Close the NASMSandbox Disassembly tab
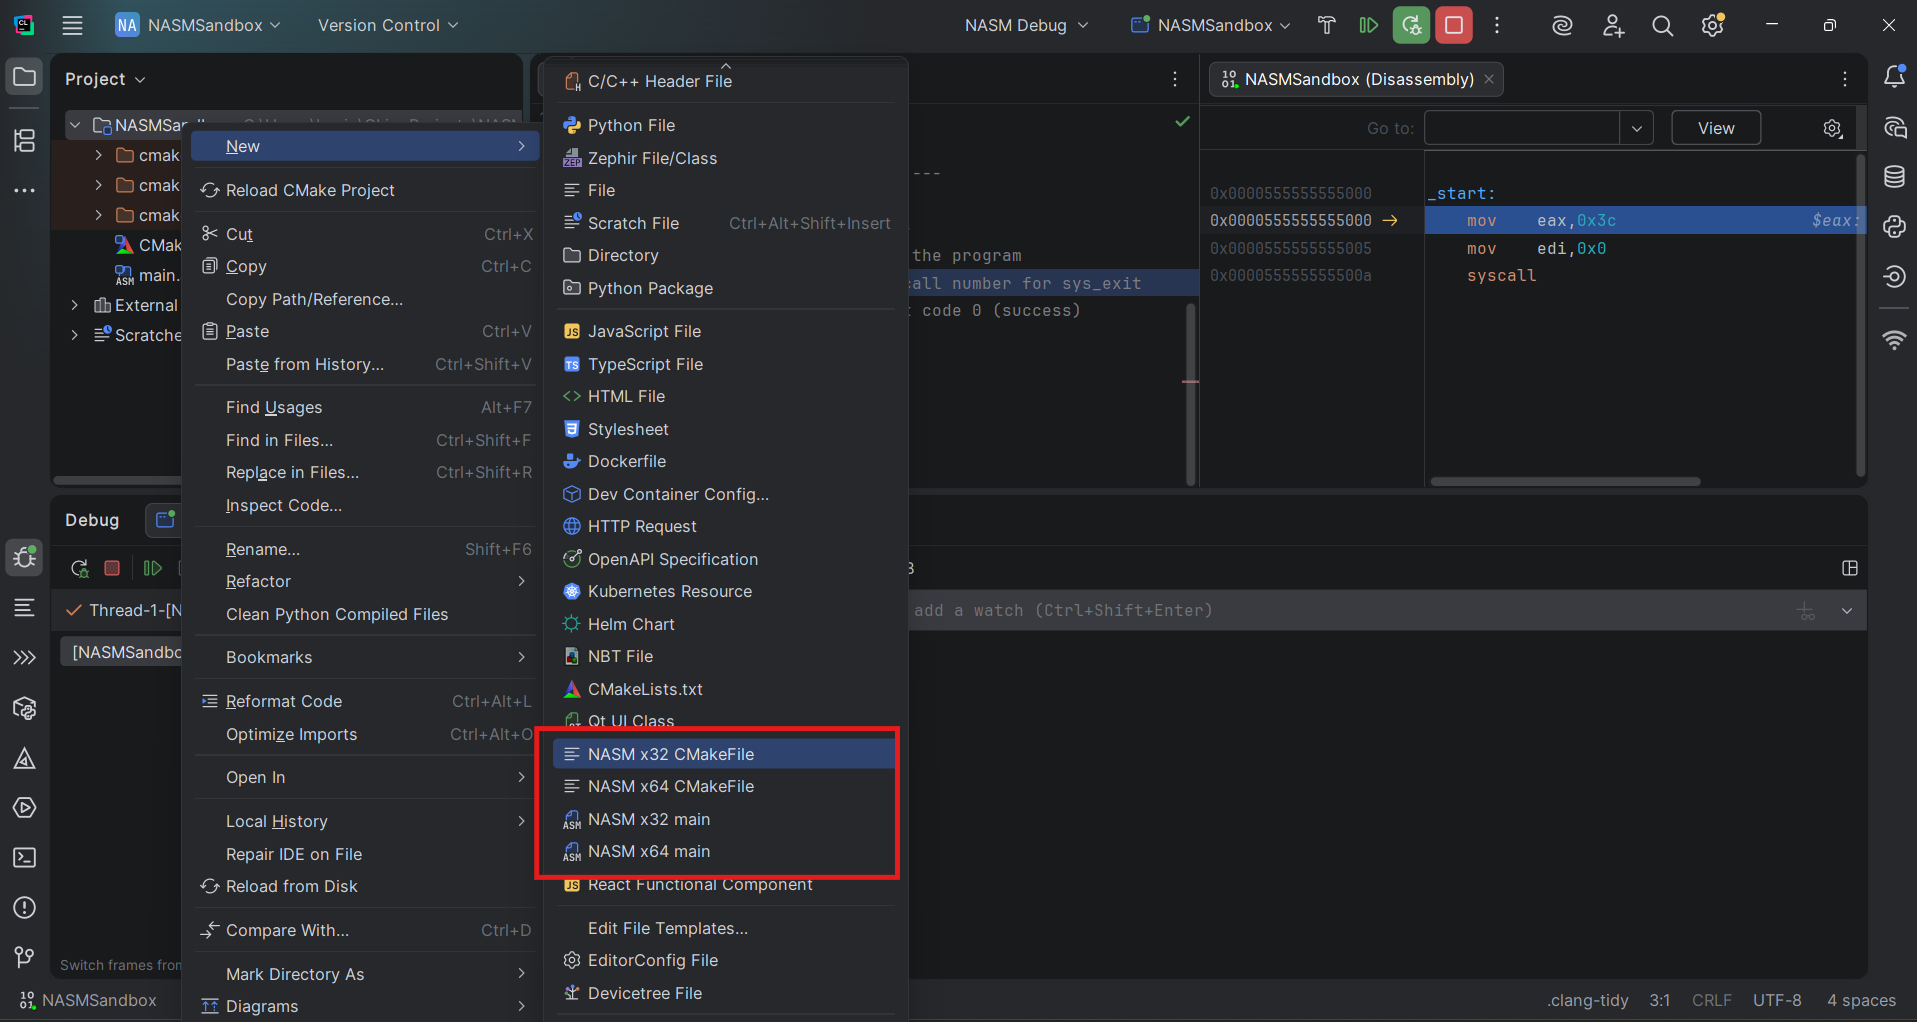The width and height of the screenshot is (1917, 1022). pos(1489,79)
